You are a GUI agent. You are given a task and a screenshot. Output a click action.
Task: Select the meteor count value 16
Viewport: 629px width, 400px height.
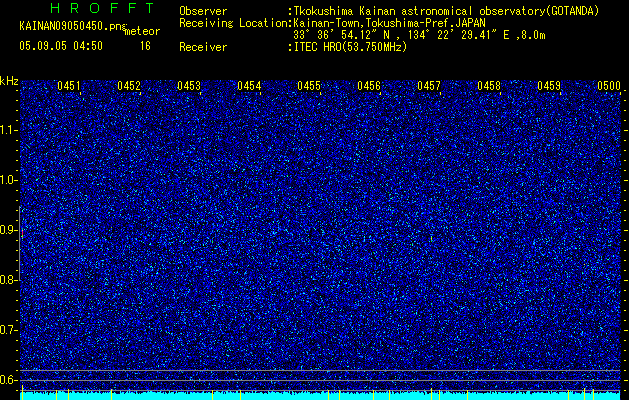point(145,46)
